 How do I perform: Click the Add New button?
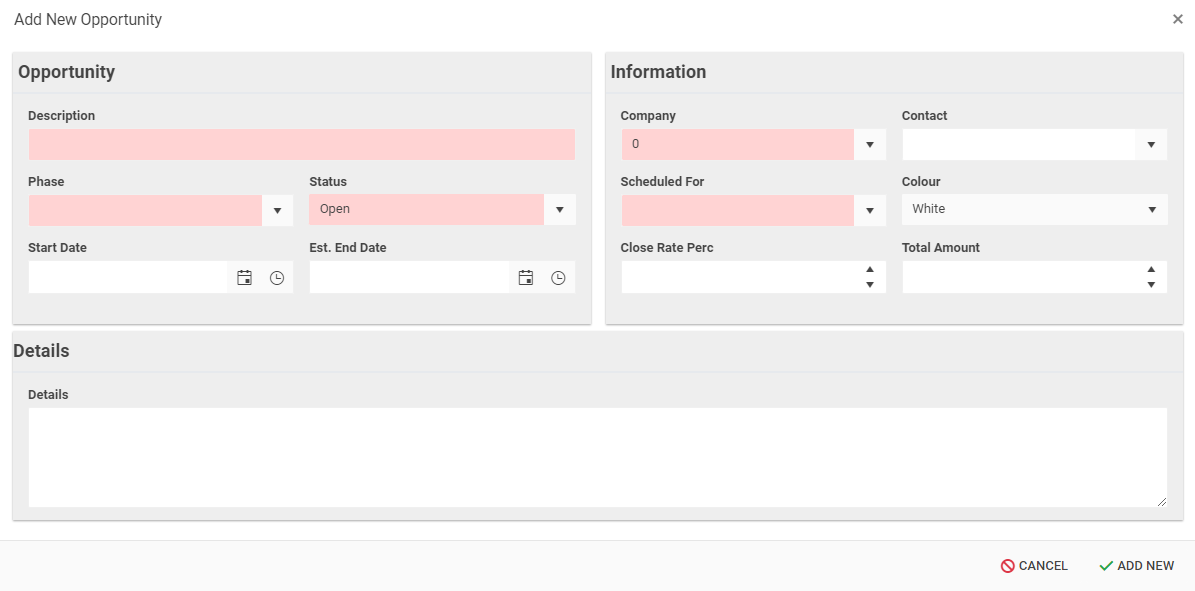(x=1136, y=566)
